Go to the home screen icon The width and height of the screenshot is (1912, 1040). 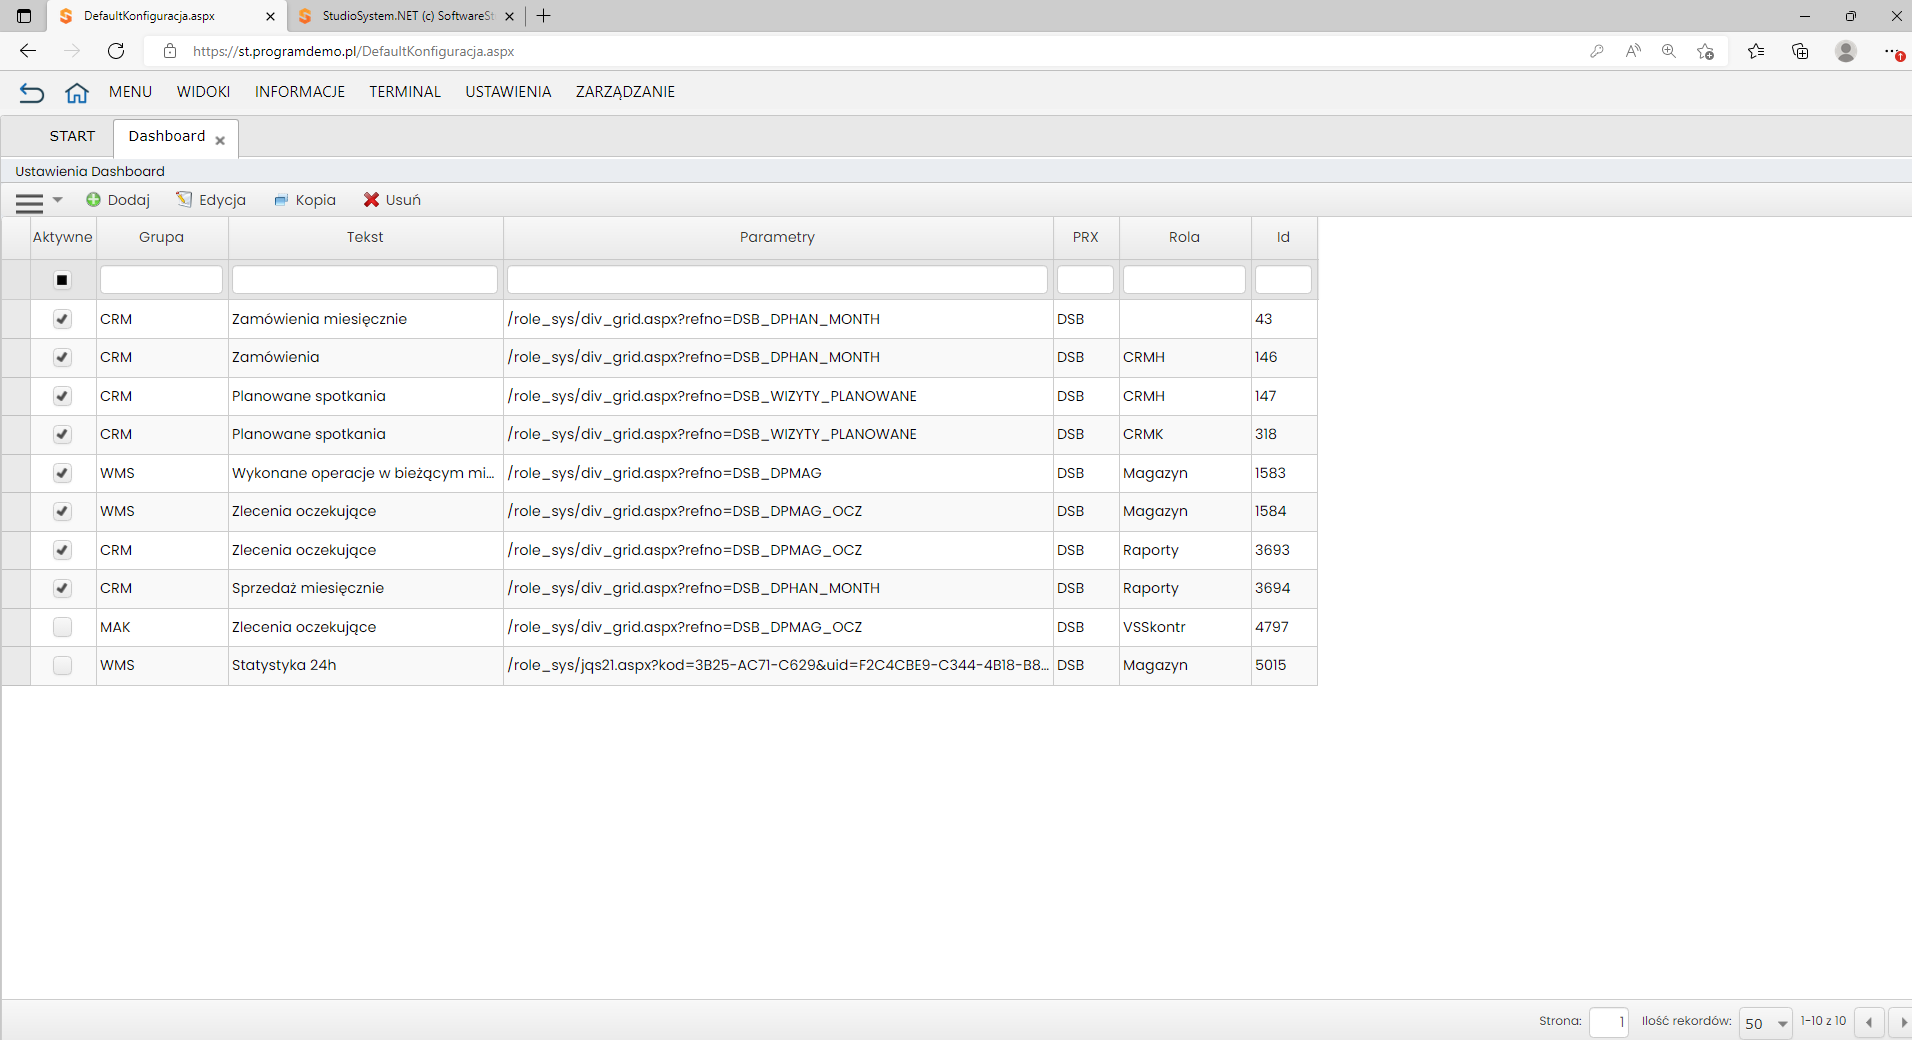77,93
